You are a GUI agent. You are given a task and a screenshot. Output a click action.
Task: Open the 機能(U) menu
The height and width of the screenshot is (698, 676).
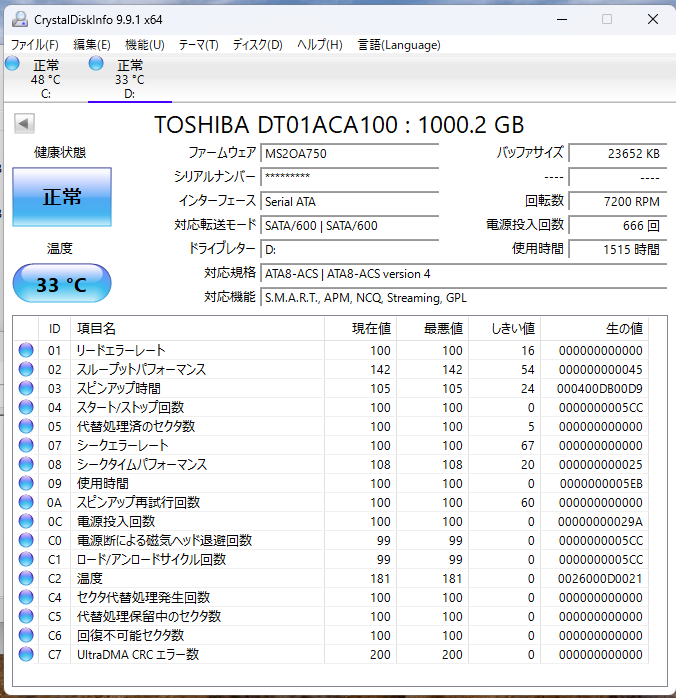145,45
